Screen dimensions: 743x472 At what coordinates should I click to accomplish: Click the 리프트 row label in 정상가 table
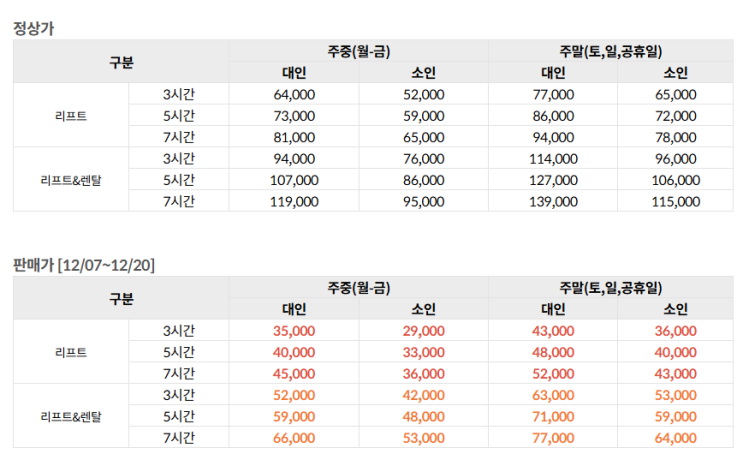pyautogui.click(x=71, y=116)
